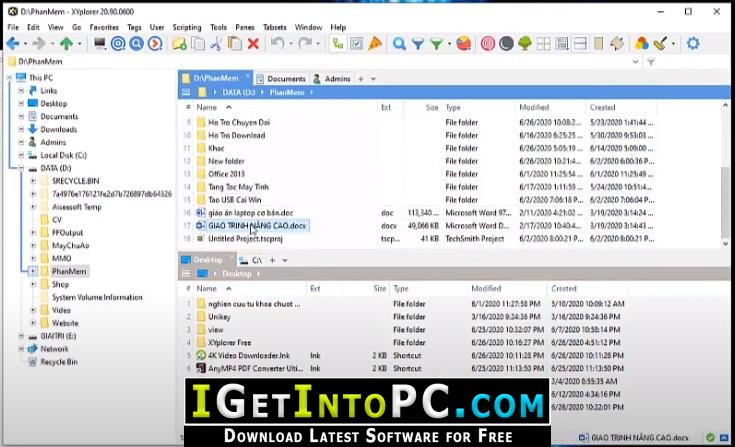The image size is (735, 447).
Task: Select 4K Video Downloader.lnk shortcut
Action: [249, 356]
